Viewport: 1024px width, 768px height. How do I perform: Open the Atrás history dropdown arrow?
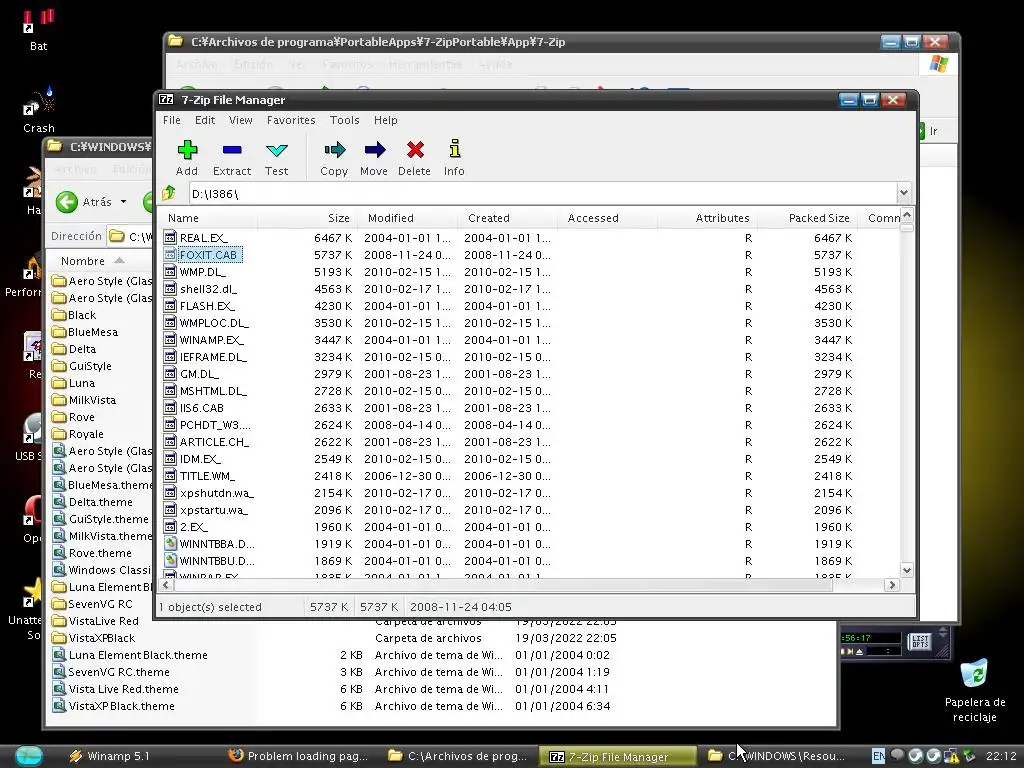click(x=123, y=202)
